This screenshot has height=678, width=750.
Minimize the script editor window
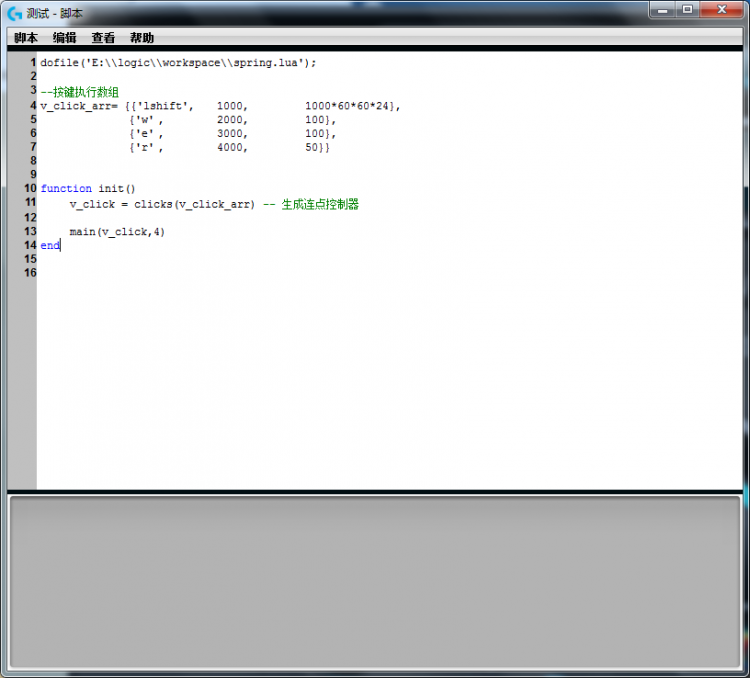point(663,9)
